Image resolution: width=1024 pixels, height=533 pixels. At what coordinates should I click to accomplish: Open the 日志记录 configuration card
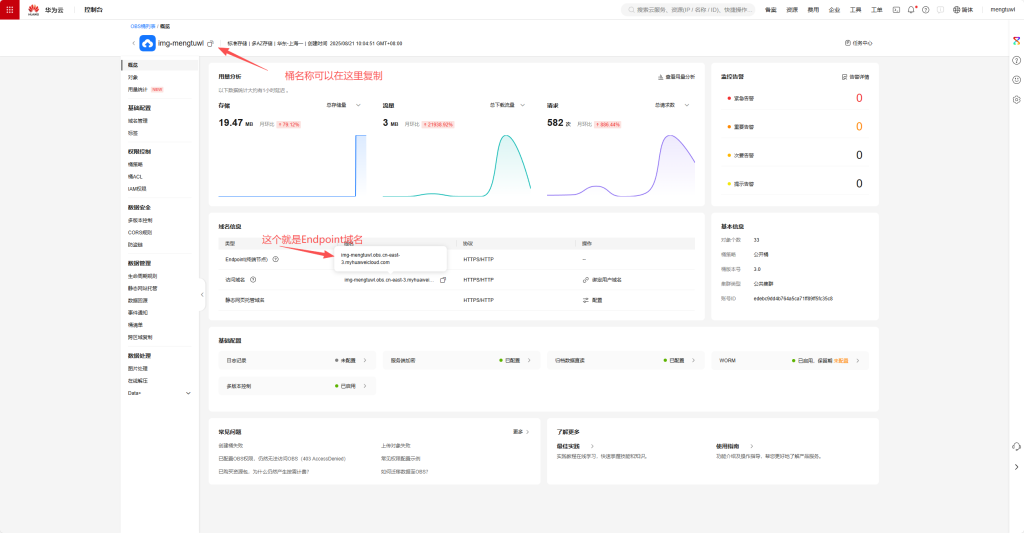coord(292,359)
